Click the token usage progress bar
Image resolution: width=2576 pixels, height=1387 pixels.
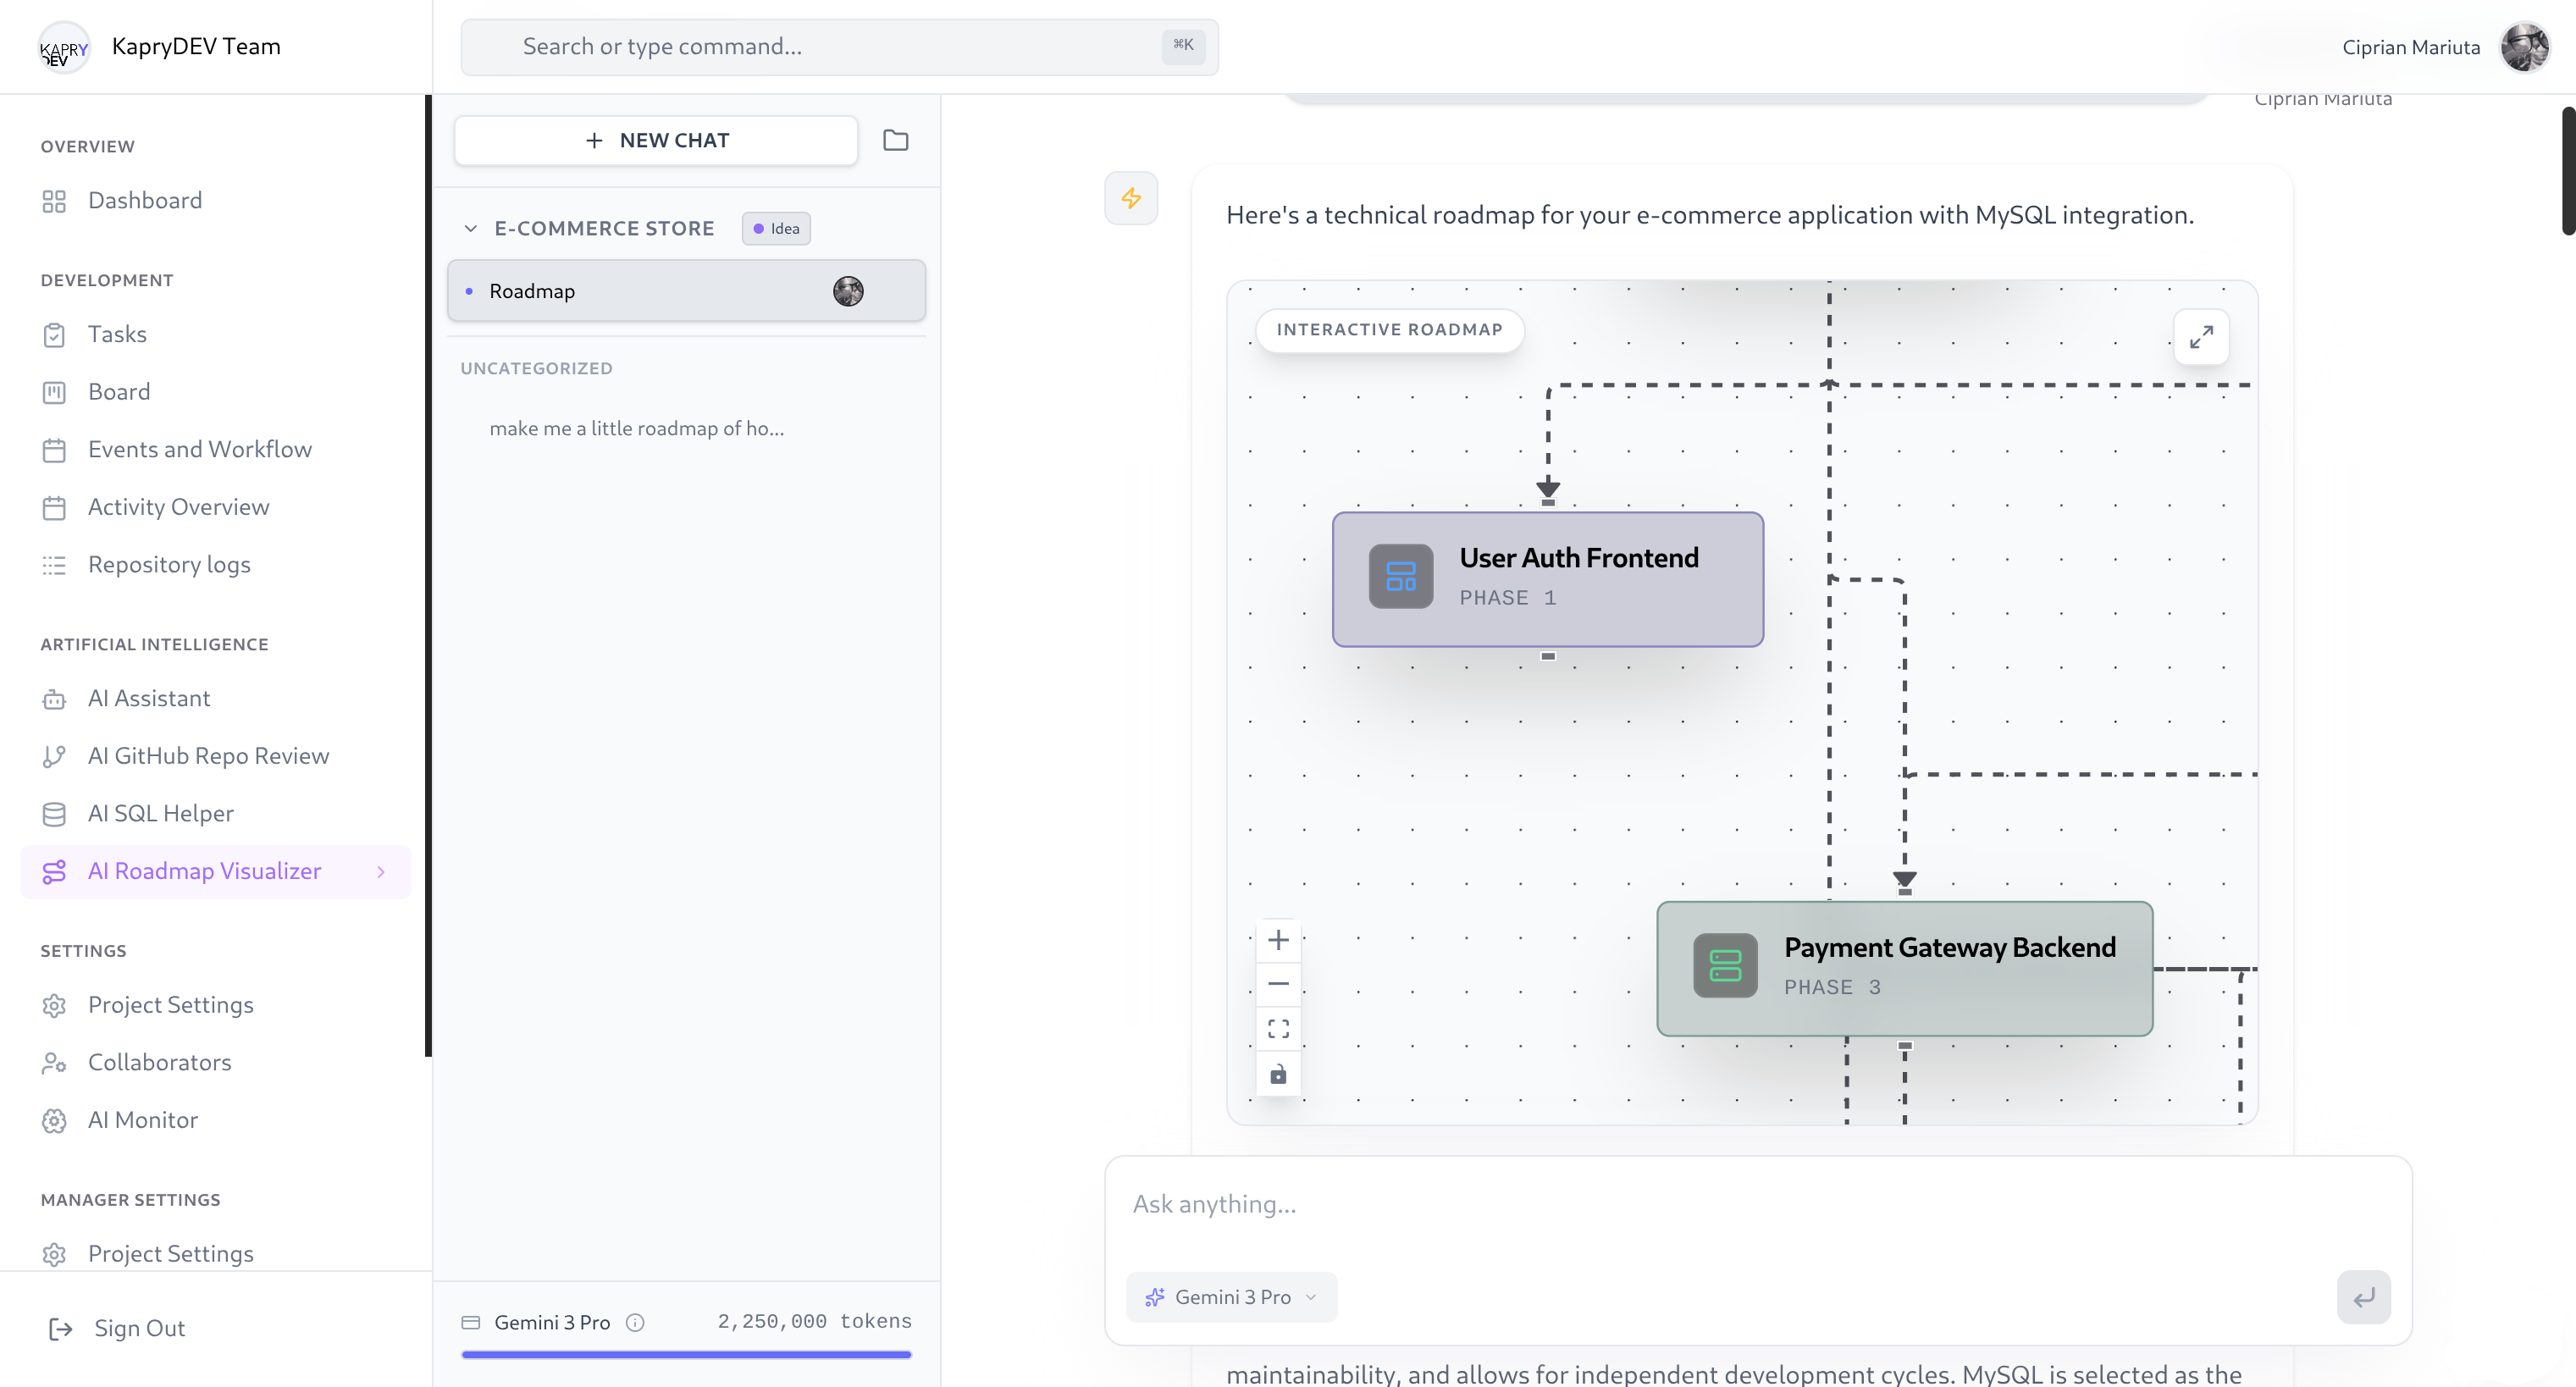click(686, 1354)
